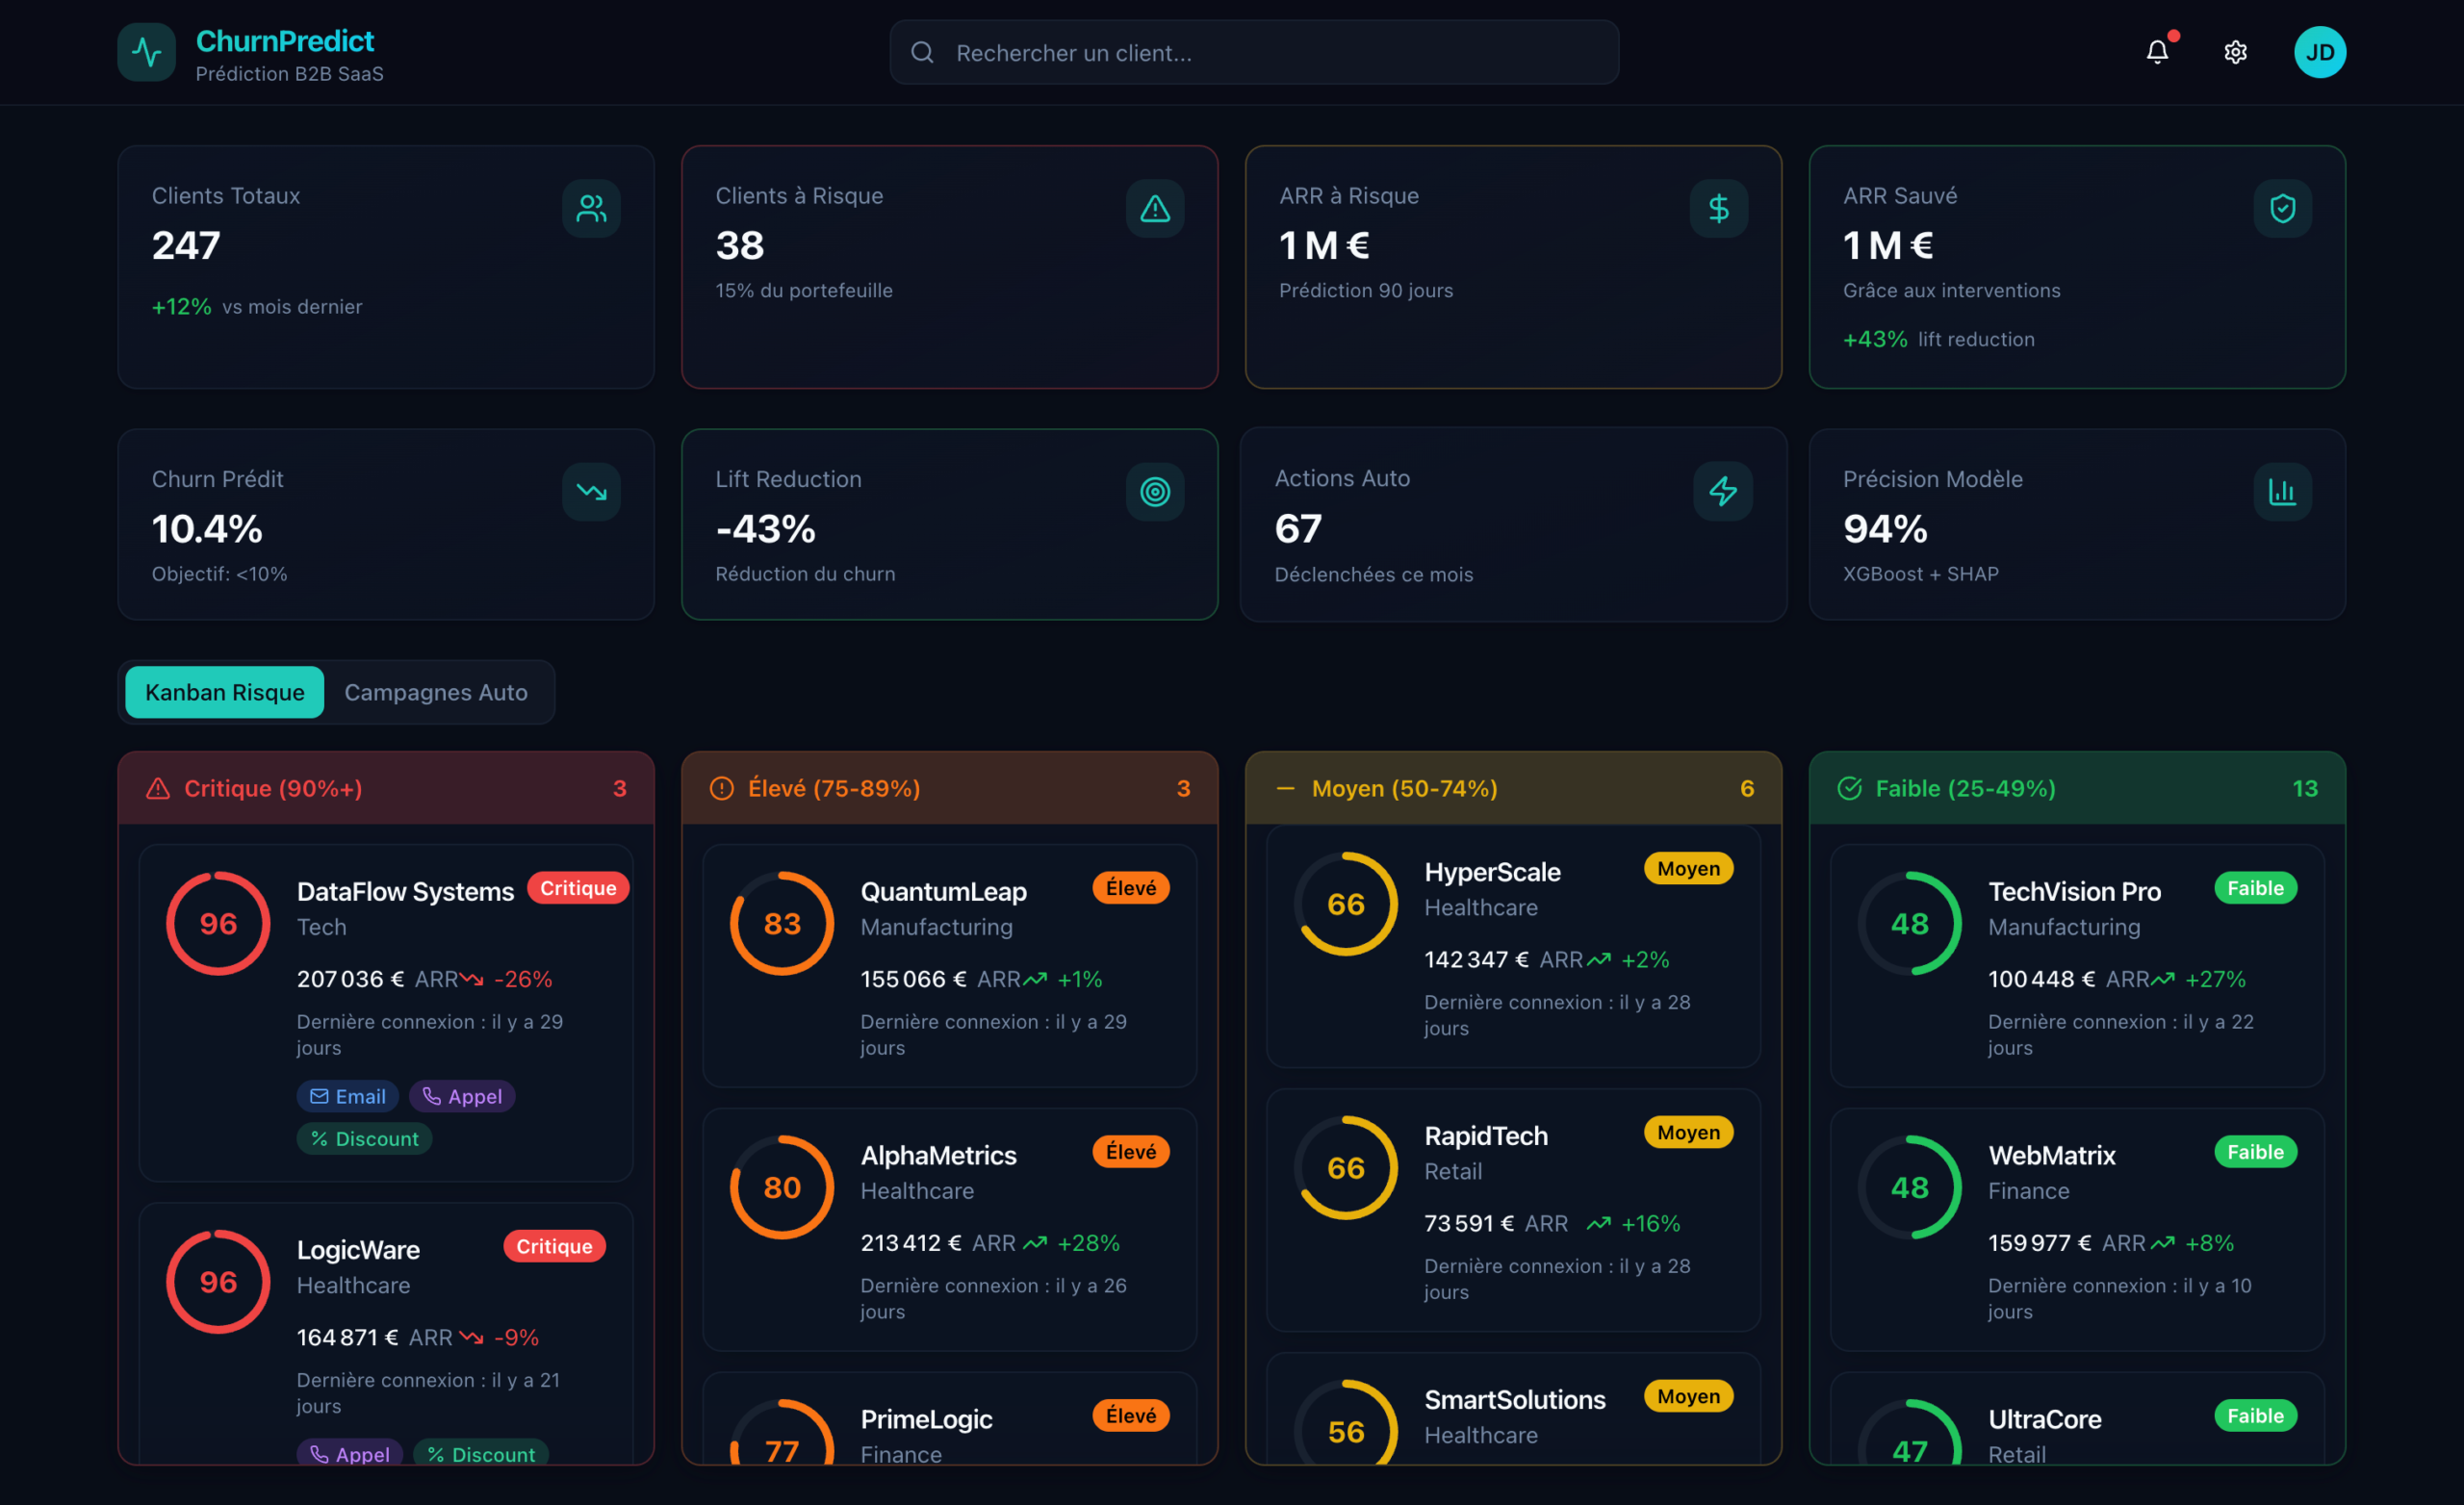
Task: Open the notifications bell
Action: [2157, 52]
